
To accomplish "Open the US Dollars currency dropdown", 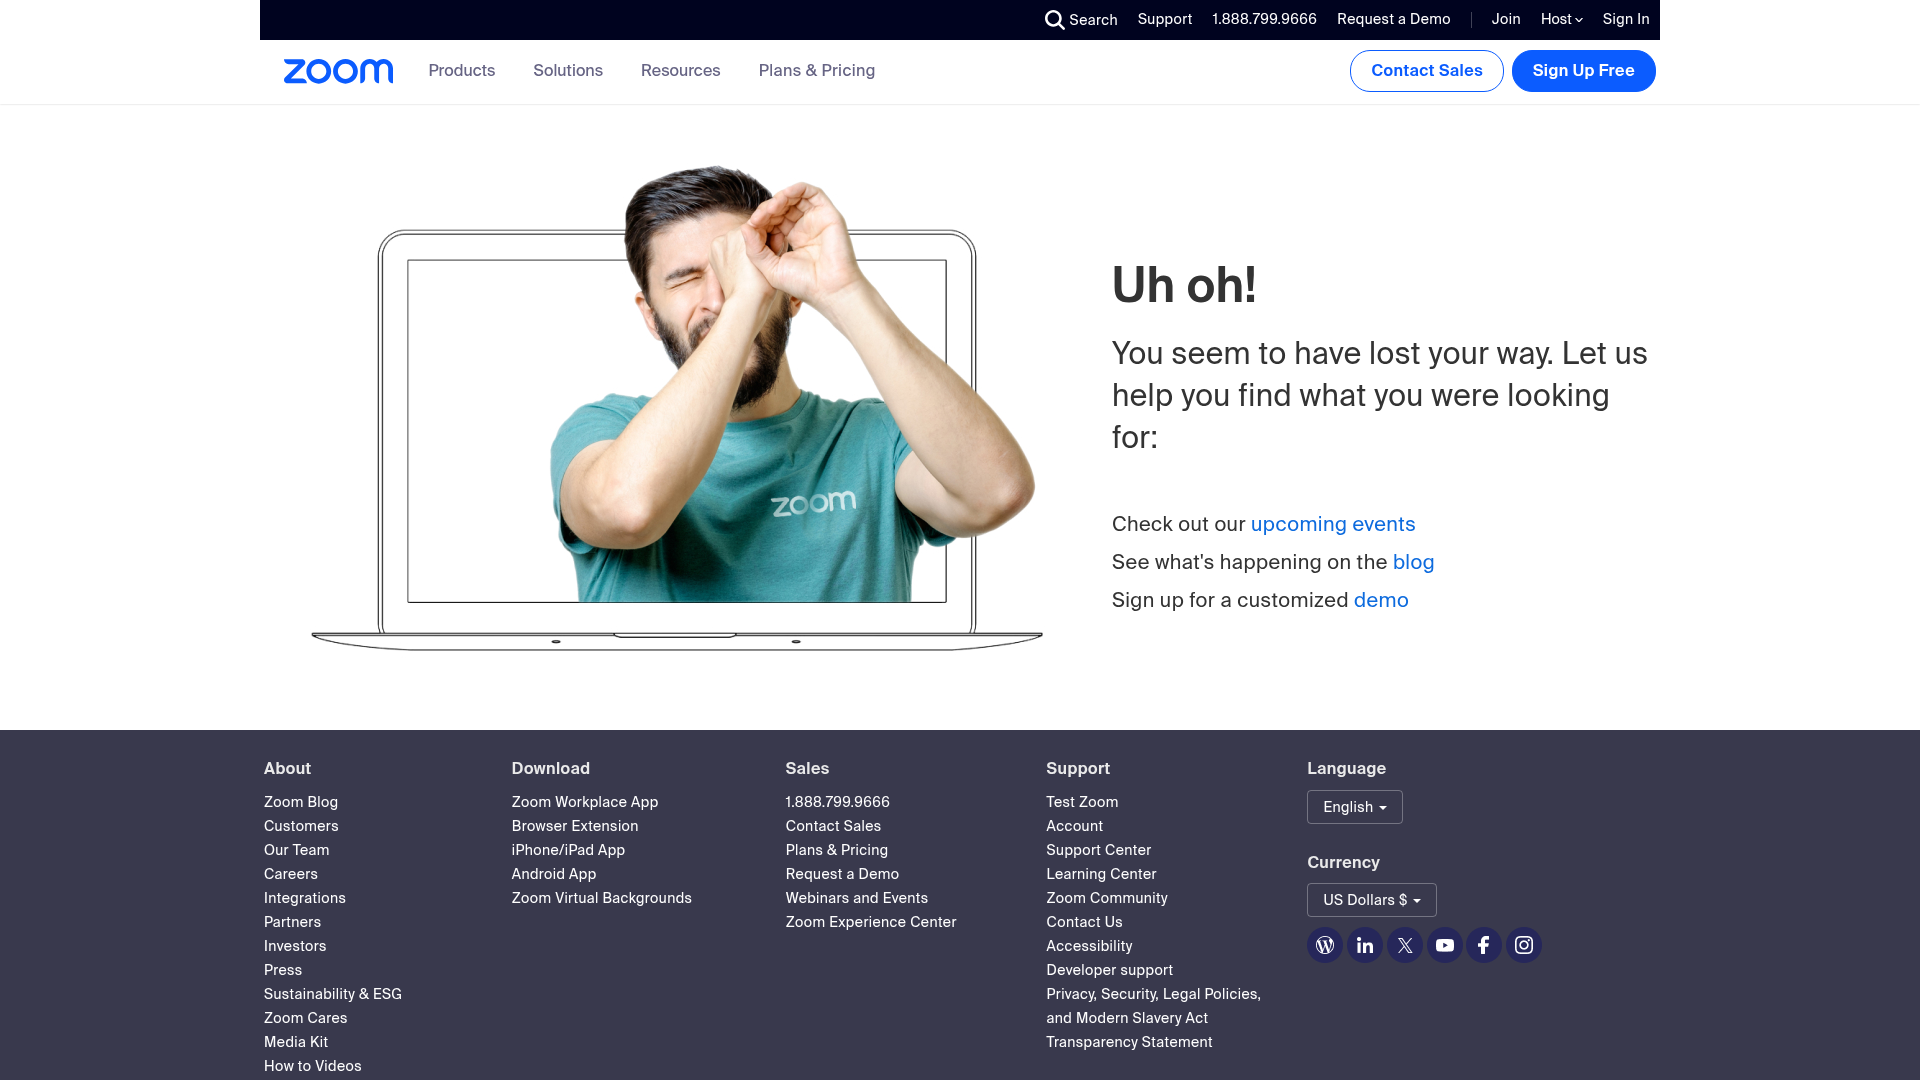I will click(x=1372, y=900).
